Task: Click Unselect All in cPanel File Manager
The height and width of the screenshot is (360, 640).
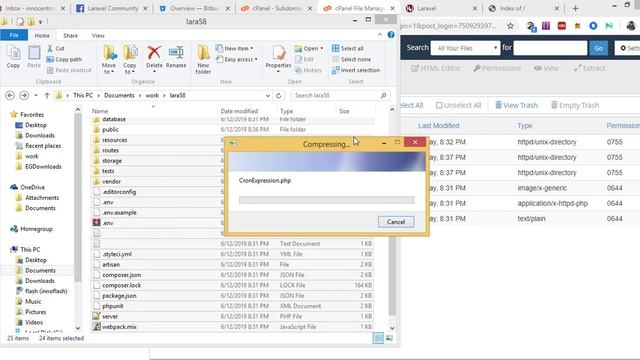Action: click(458, 105)
